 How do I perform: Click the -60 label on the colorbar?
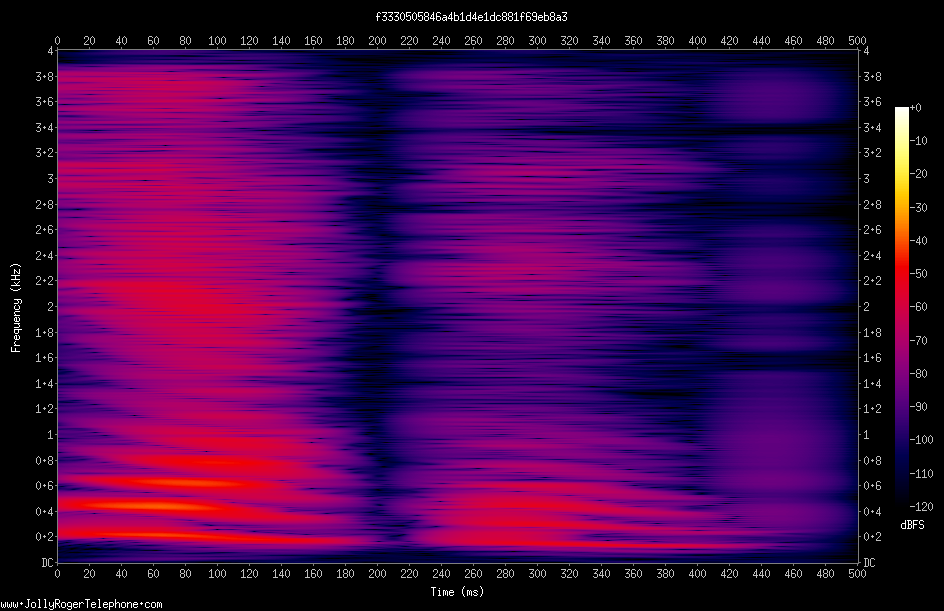[918, 307]
